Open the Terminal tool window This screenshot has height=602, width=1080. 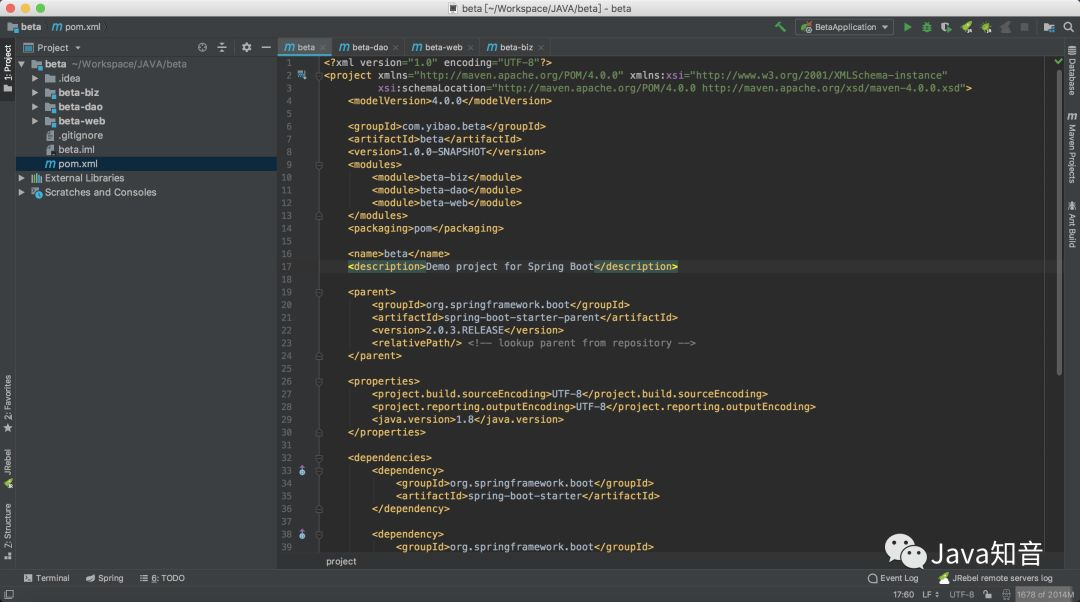point(46,578)
